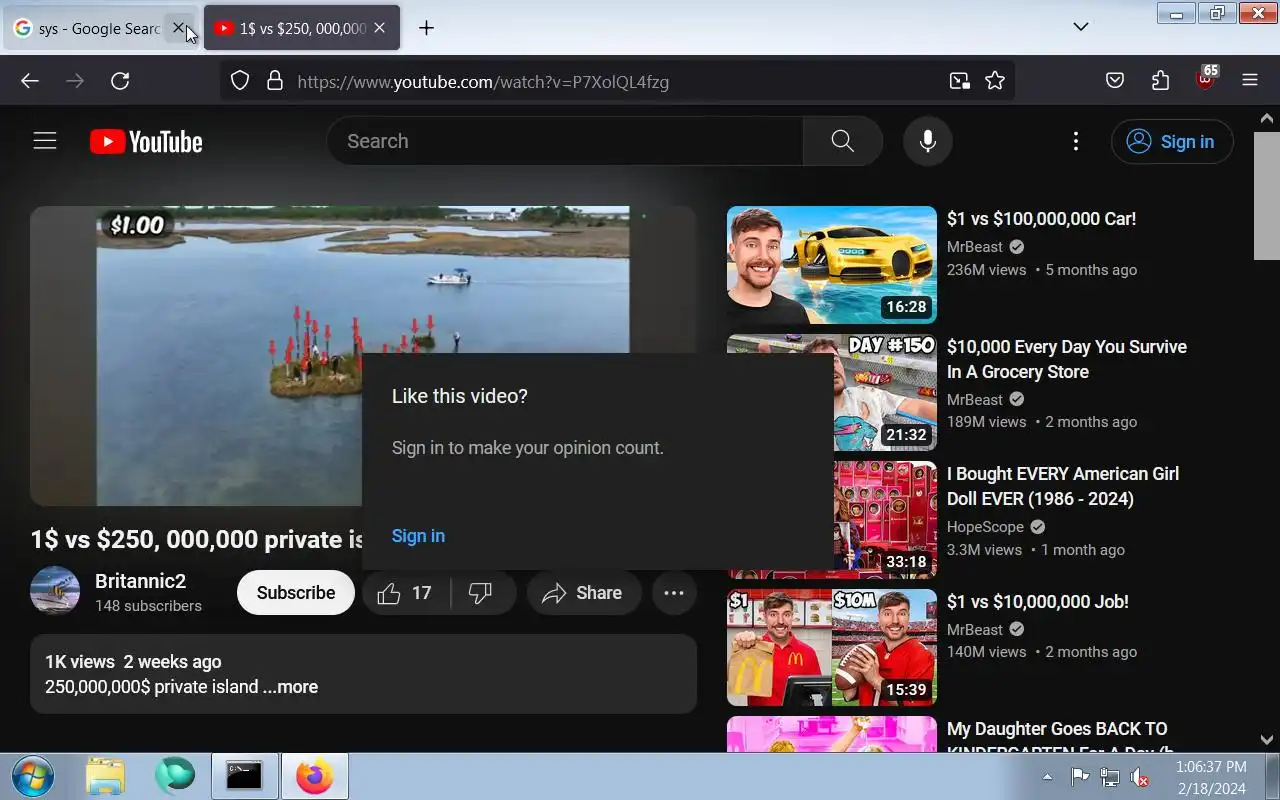View site security padlock info
This screenshot has height=800, width=1280.
[x=275, y=81]
